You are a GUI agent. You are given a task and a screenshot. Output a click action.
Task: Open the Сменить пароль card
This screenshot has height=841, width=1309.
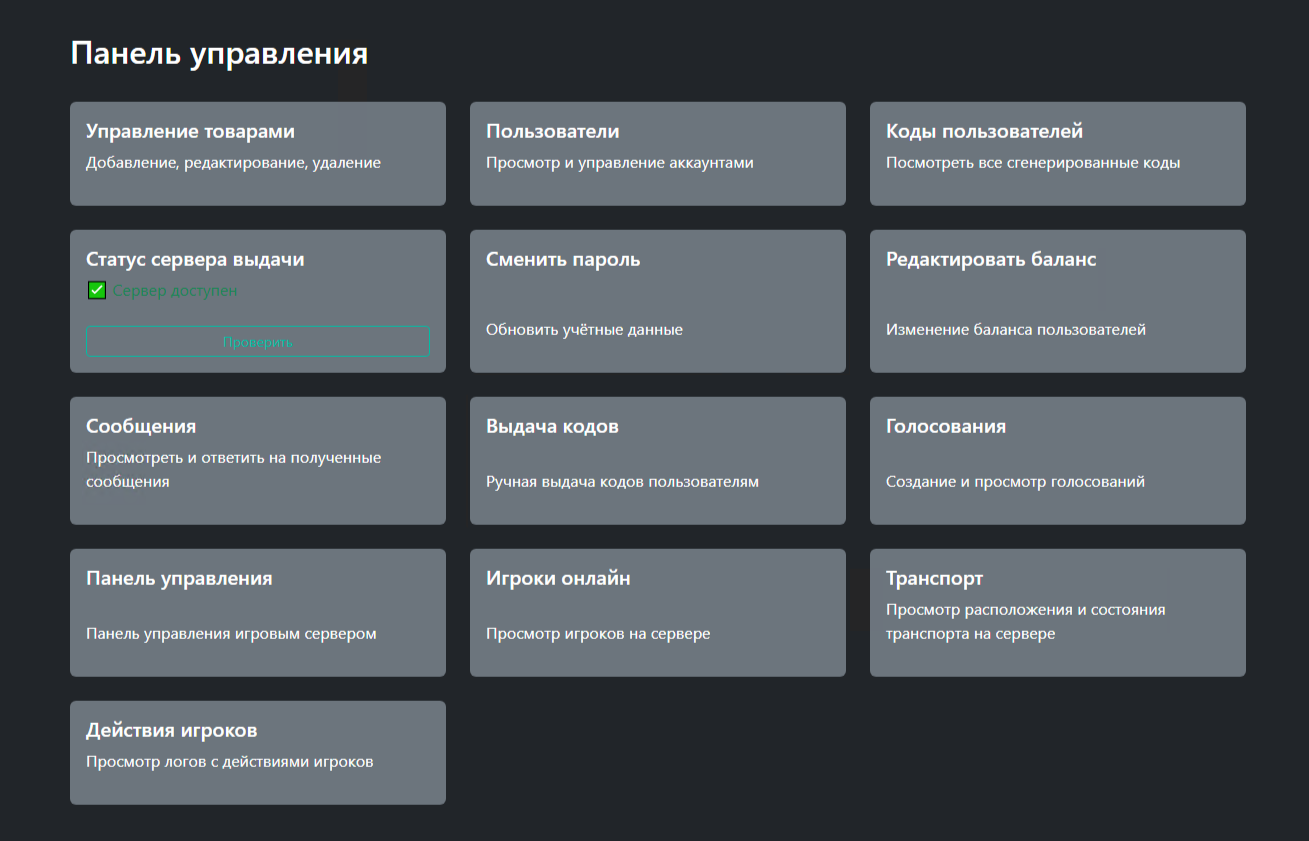(x=657, y=301)
